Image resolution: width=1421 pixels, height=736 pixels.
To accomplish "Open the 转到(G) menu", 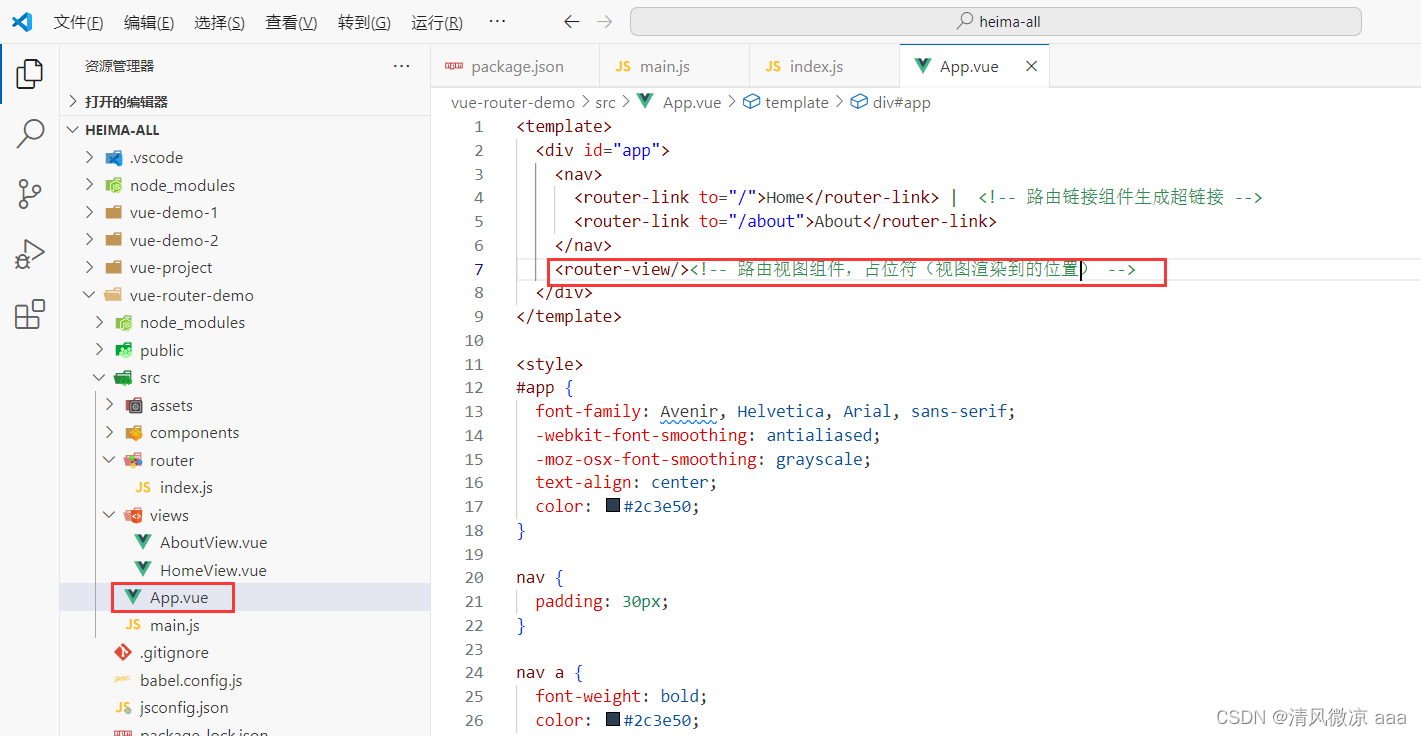I will (364, 22).
